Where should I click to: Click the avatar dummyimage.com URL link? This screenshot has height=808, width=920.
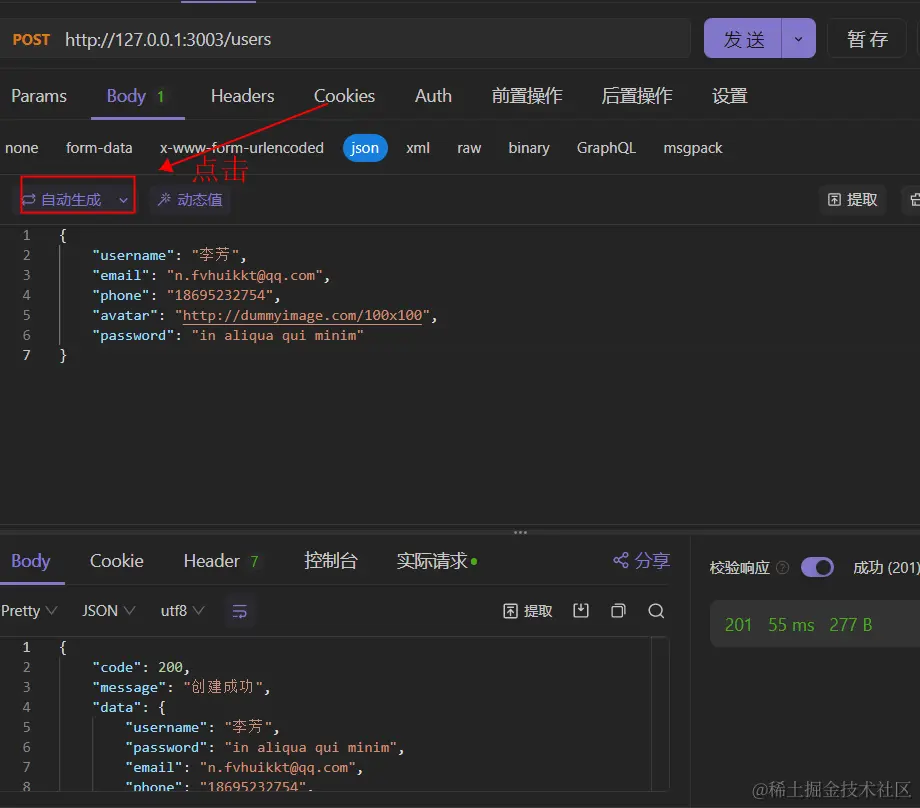coord(302,315)
